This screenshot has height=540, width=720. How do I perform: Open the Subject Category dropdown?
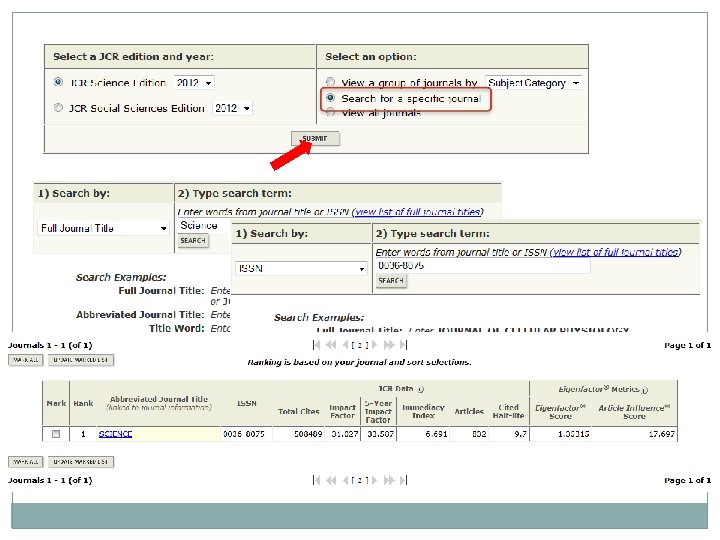tap(534, 83)
